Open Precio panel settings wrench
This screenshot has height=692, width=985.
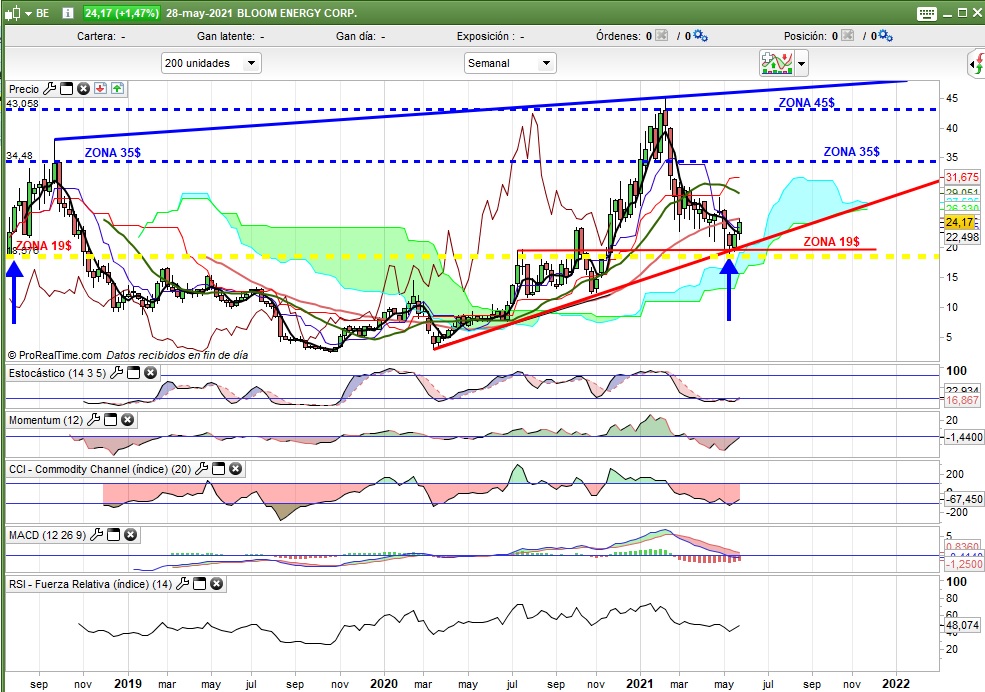(50, 89)
